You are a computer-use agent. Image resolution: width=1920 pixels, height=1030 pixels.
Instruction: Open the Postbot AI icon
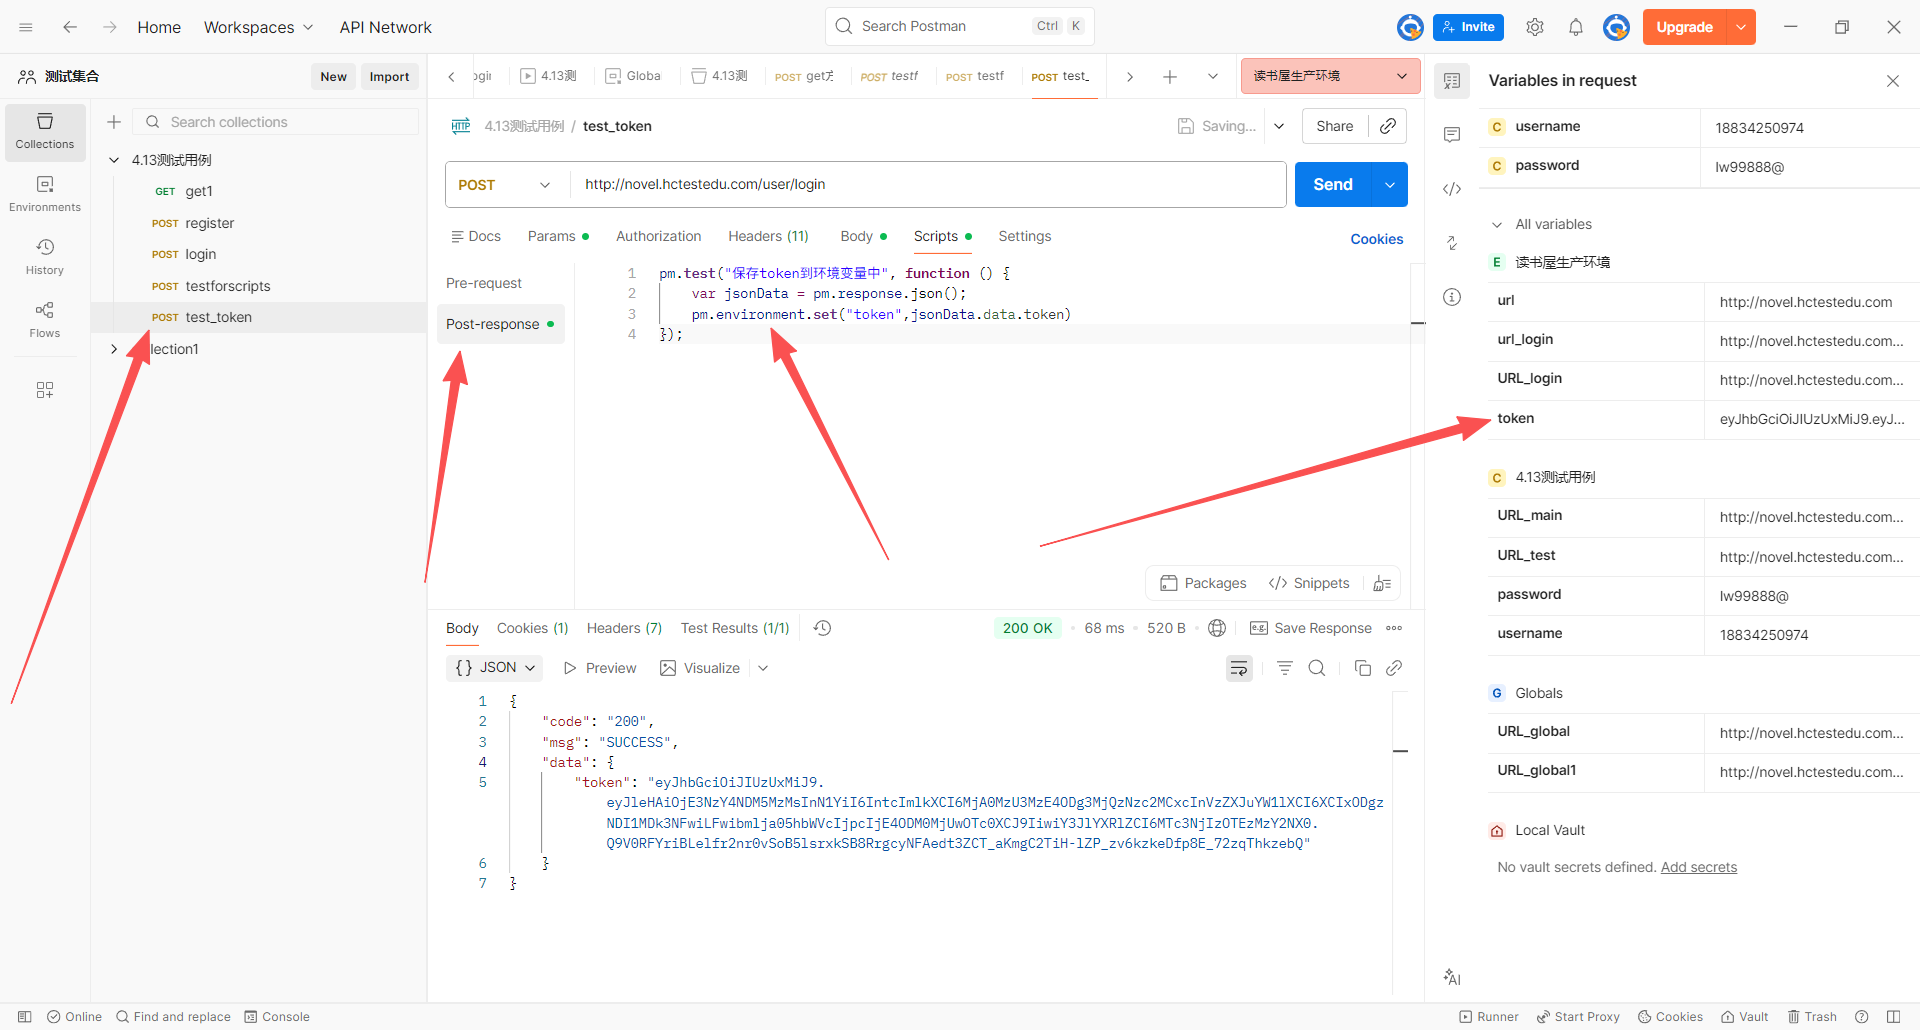(1452, 977)
